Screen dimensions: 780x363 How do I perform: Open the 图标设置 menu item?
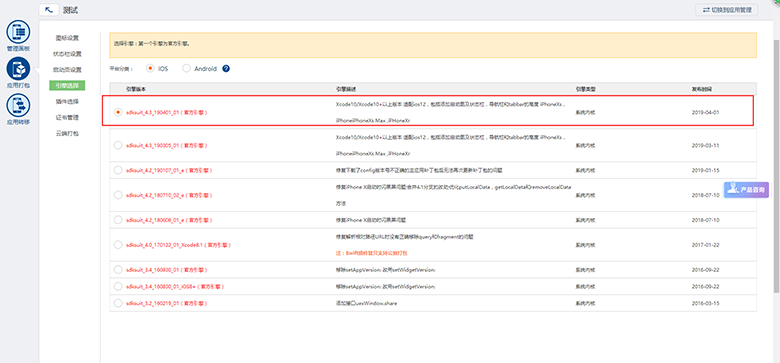[x=67, y=38]
